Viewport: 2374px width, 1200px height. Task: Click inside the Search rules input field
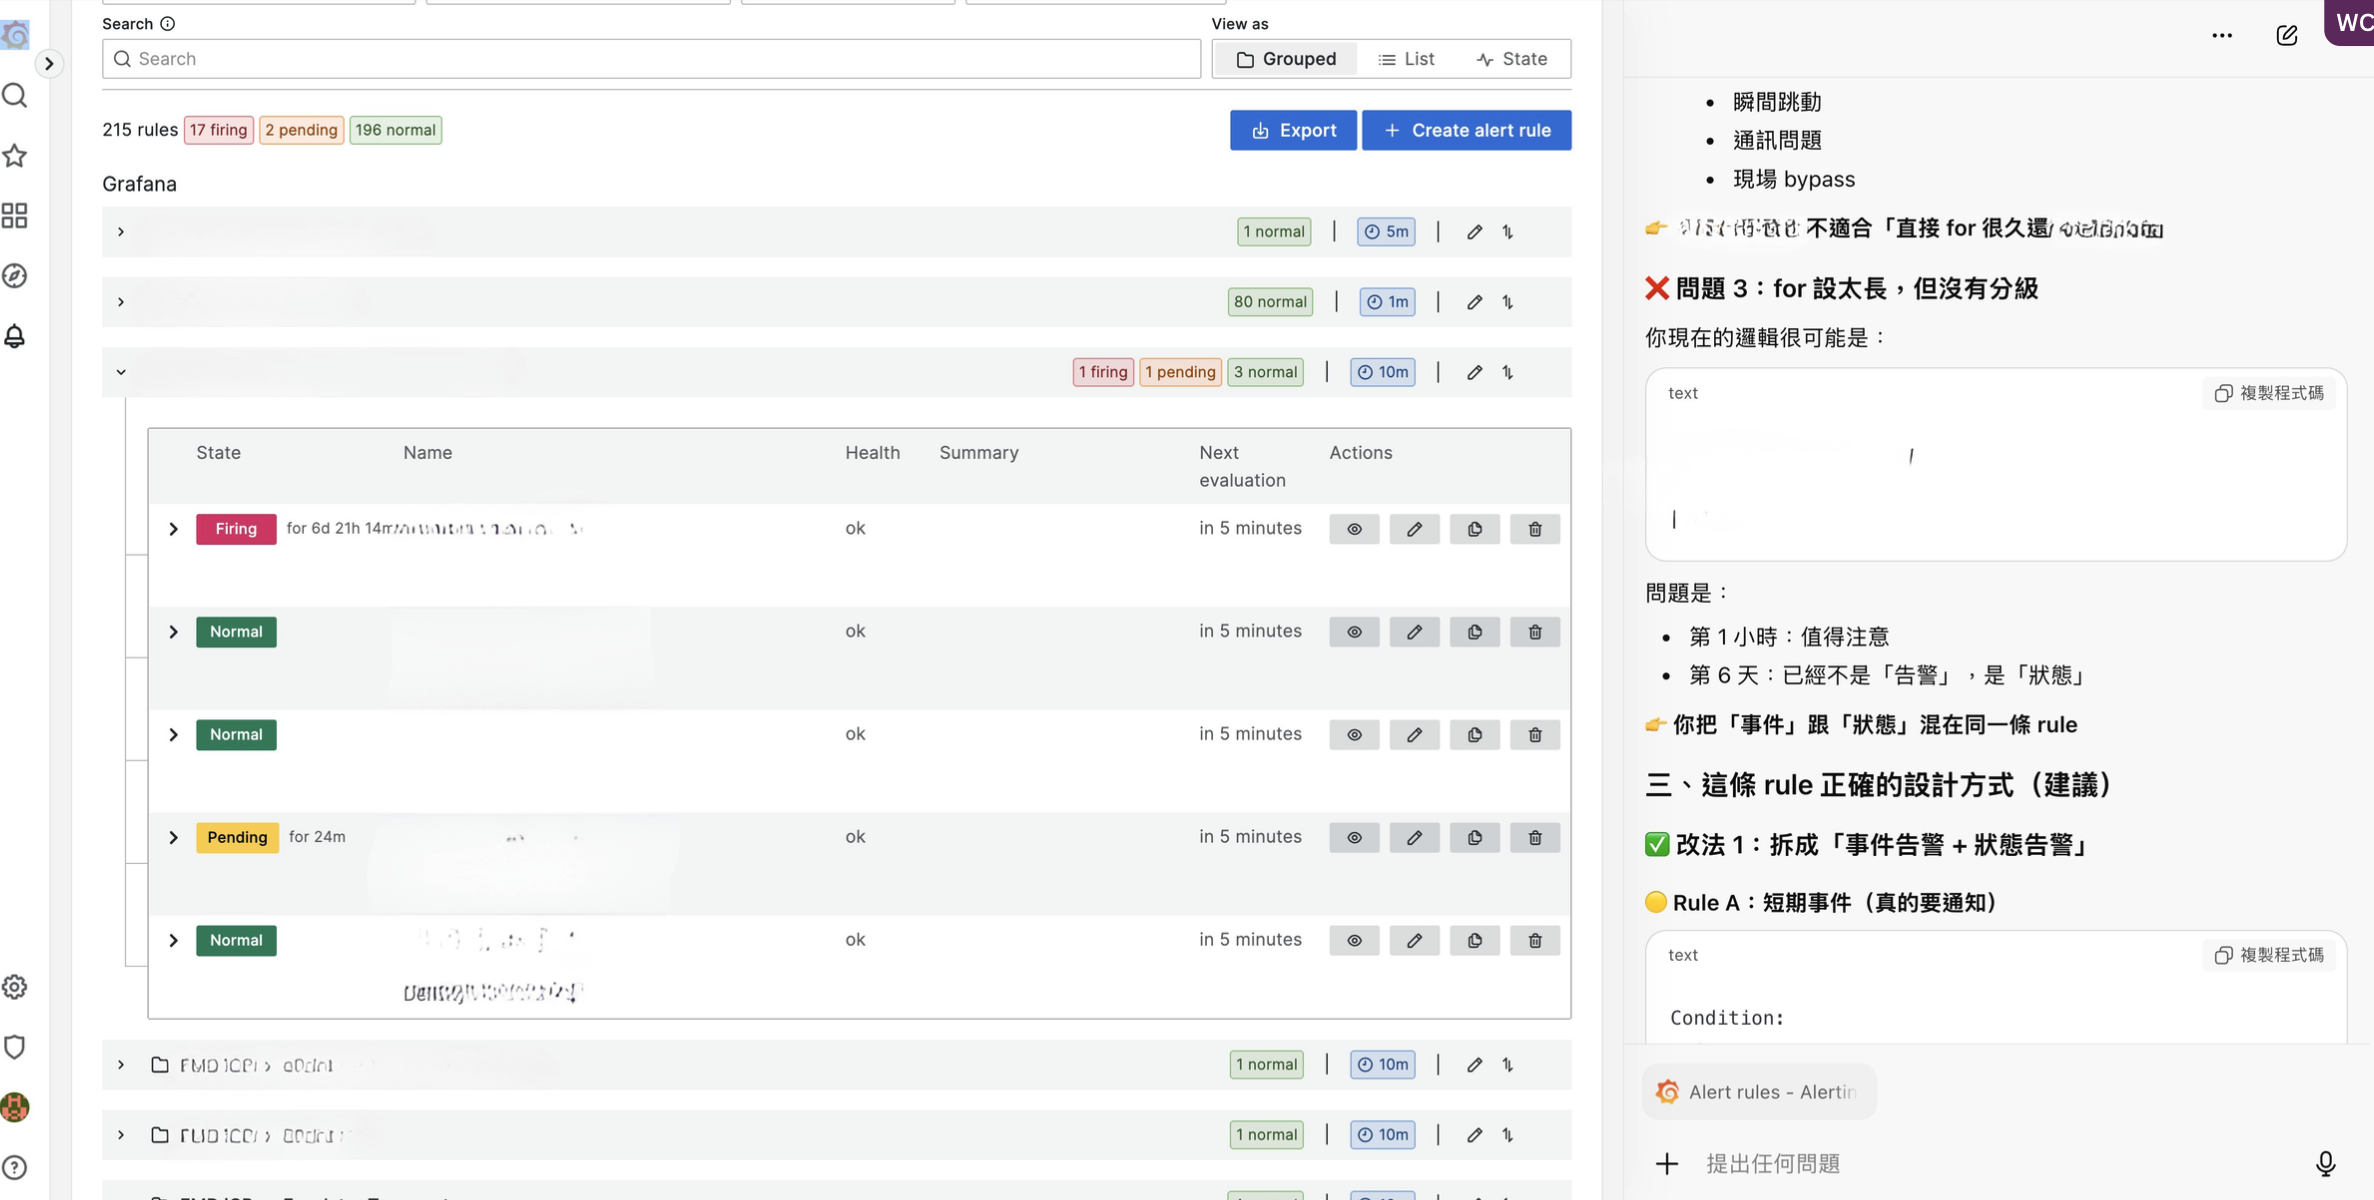(650, 58)
